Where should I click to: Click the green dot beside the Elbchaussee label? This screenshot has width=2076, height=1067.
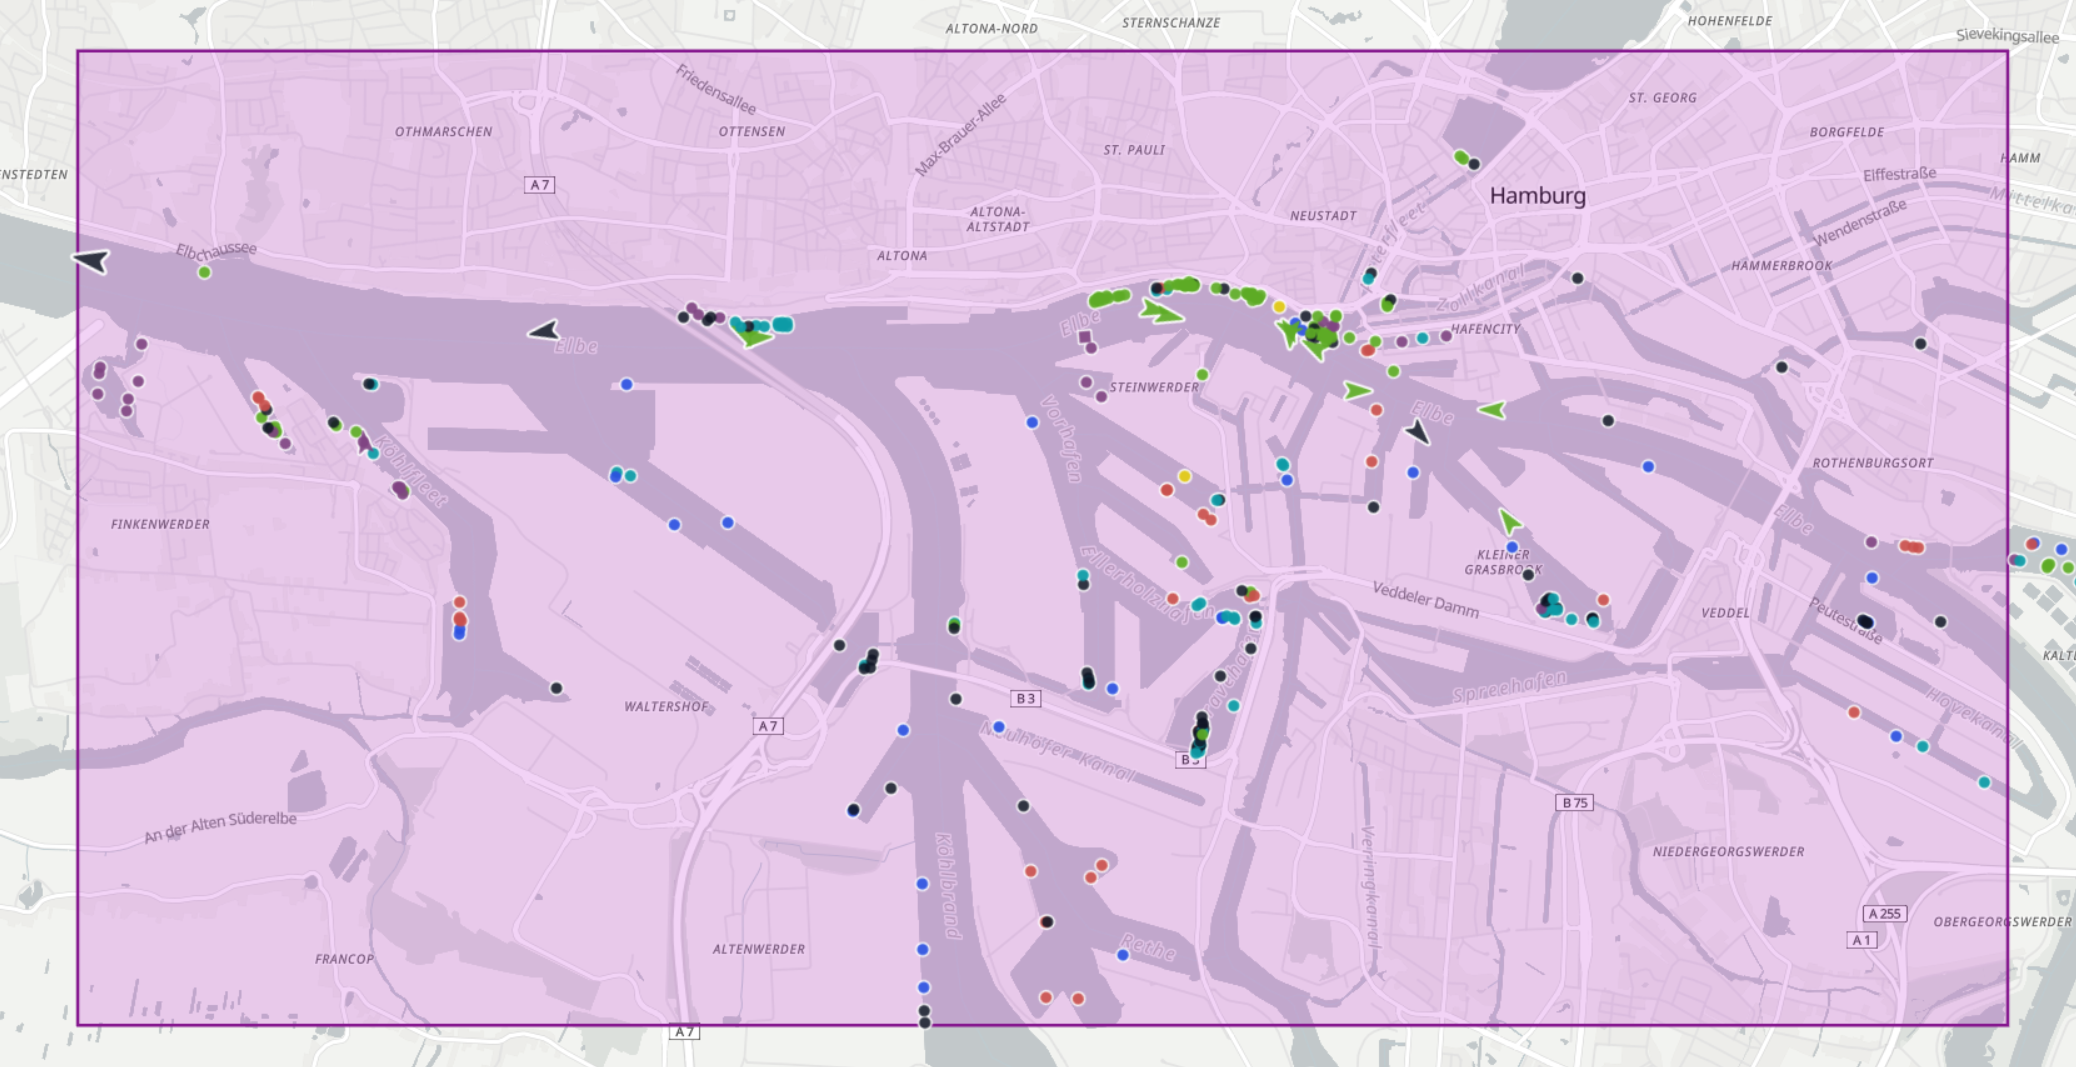click(x=204, y=272)
